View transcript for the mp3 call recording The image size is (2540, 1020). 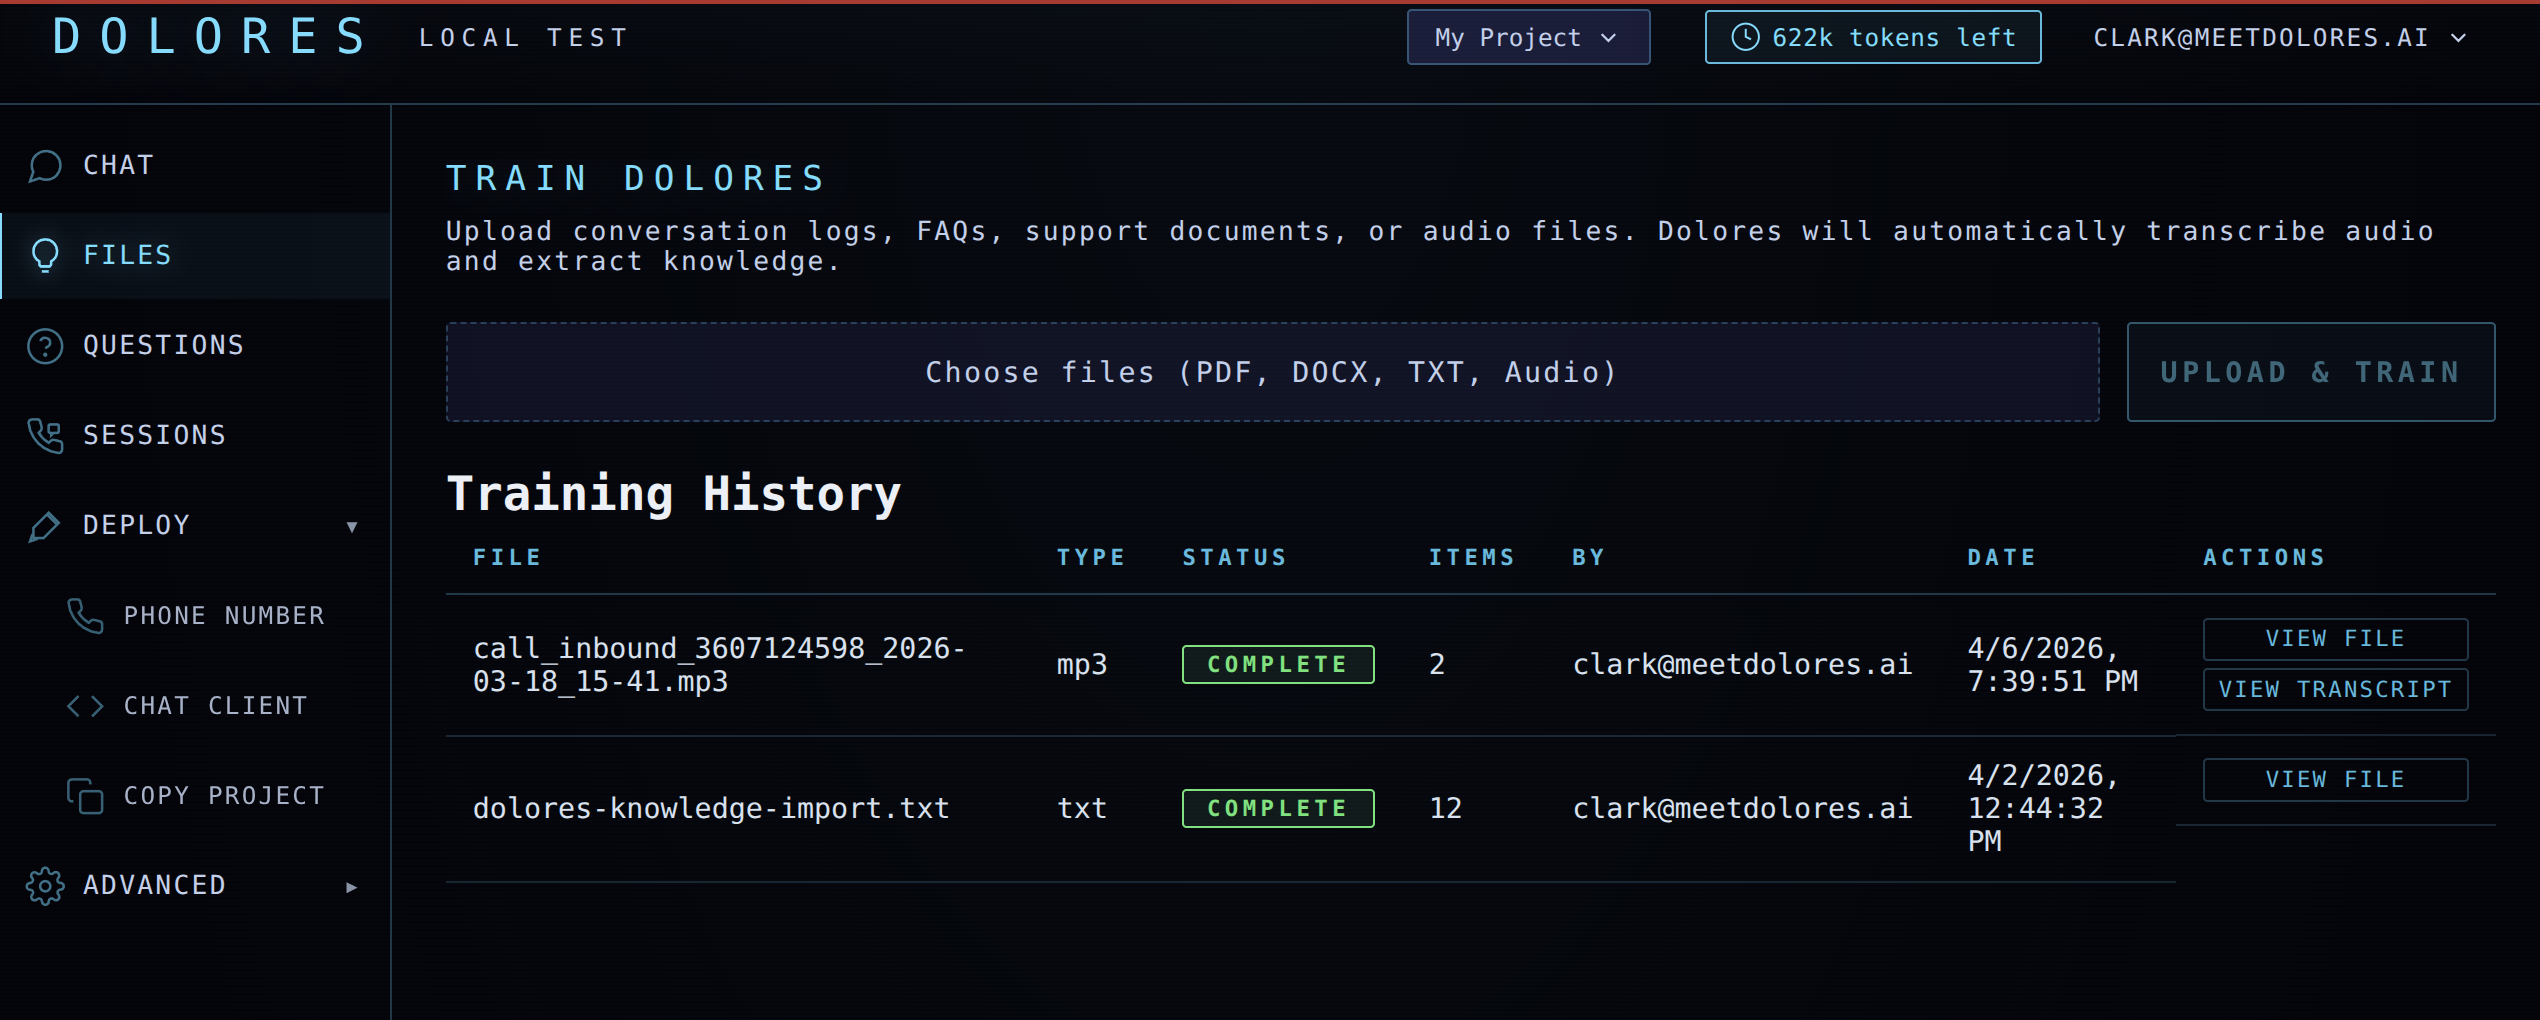click(x=2334, y=690)
